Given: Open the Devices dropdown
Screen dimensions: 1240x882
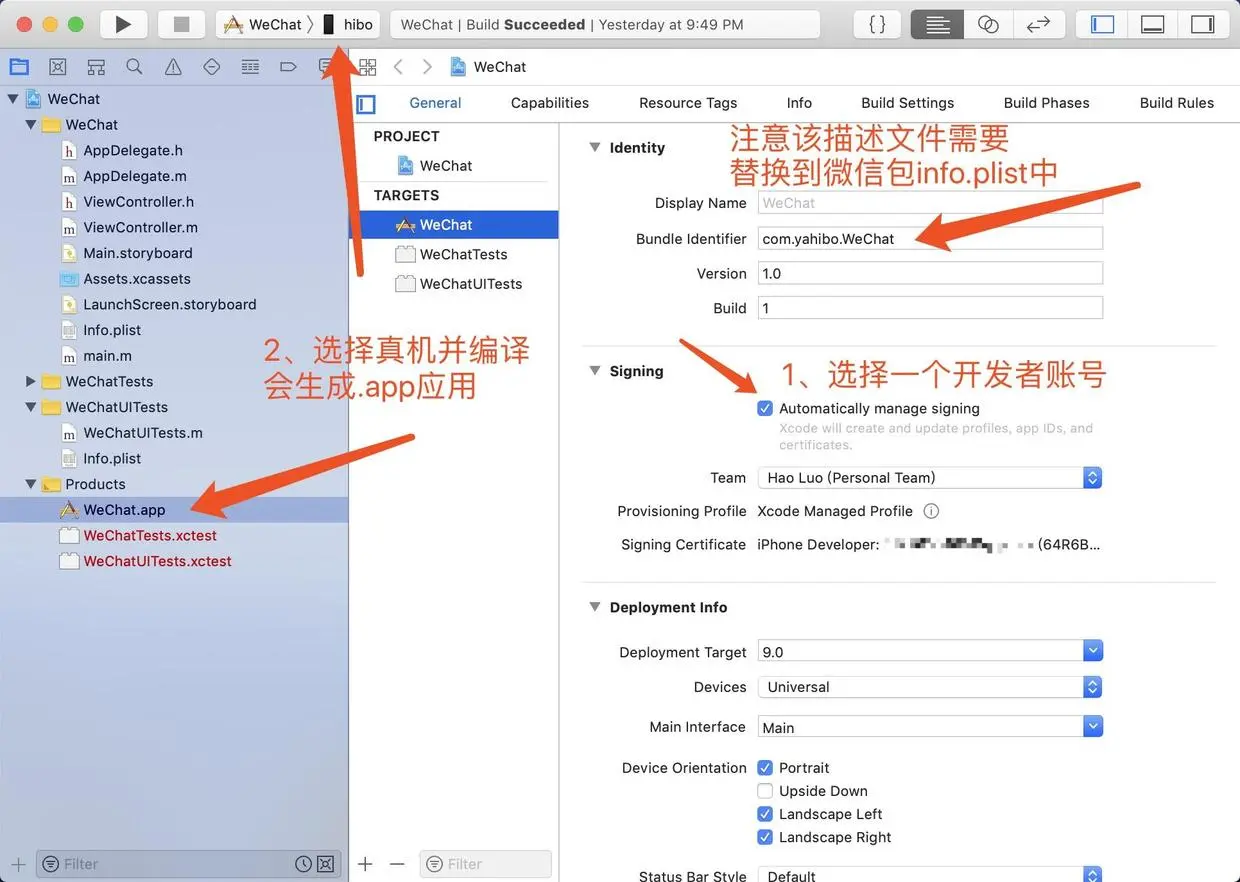Looking at the screenshot, I should pyautogui.click(x=929, y=687).
